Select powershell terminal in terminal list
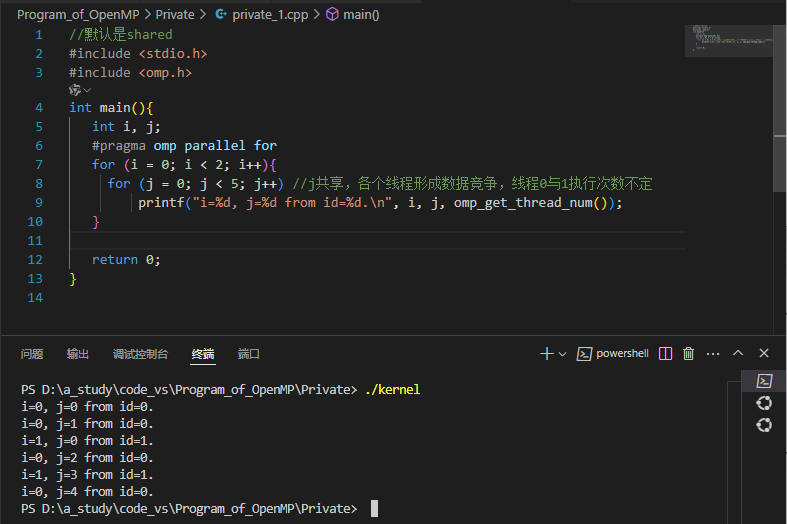Screen dimensions: 787x524 coord(764,381)
